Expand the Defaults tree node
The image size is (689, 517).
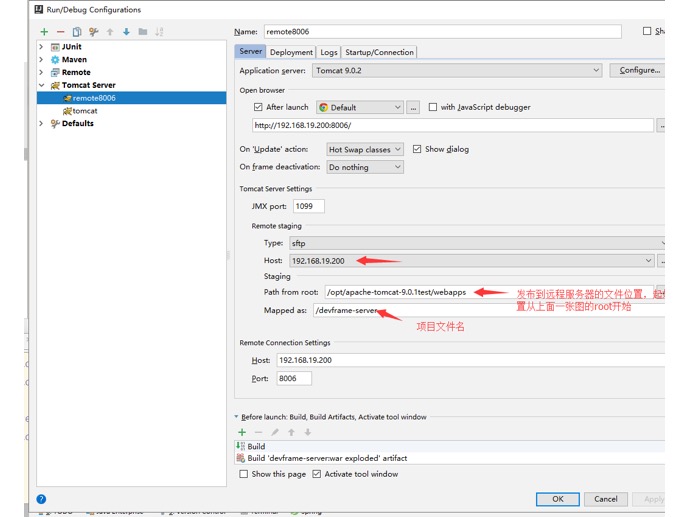41,123
